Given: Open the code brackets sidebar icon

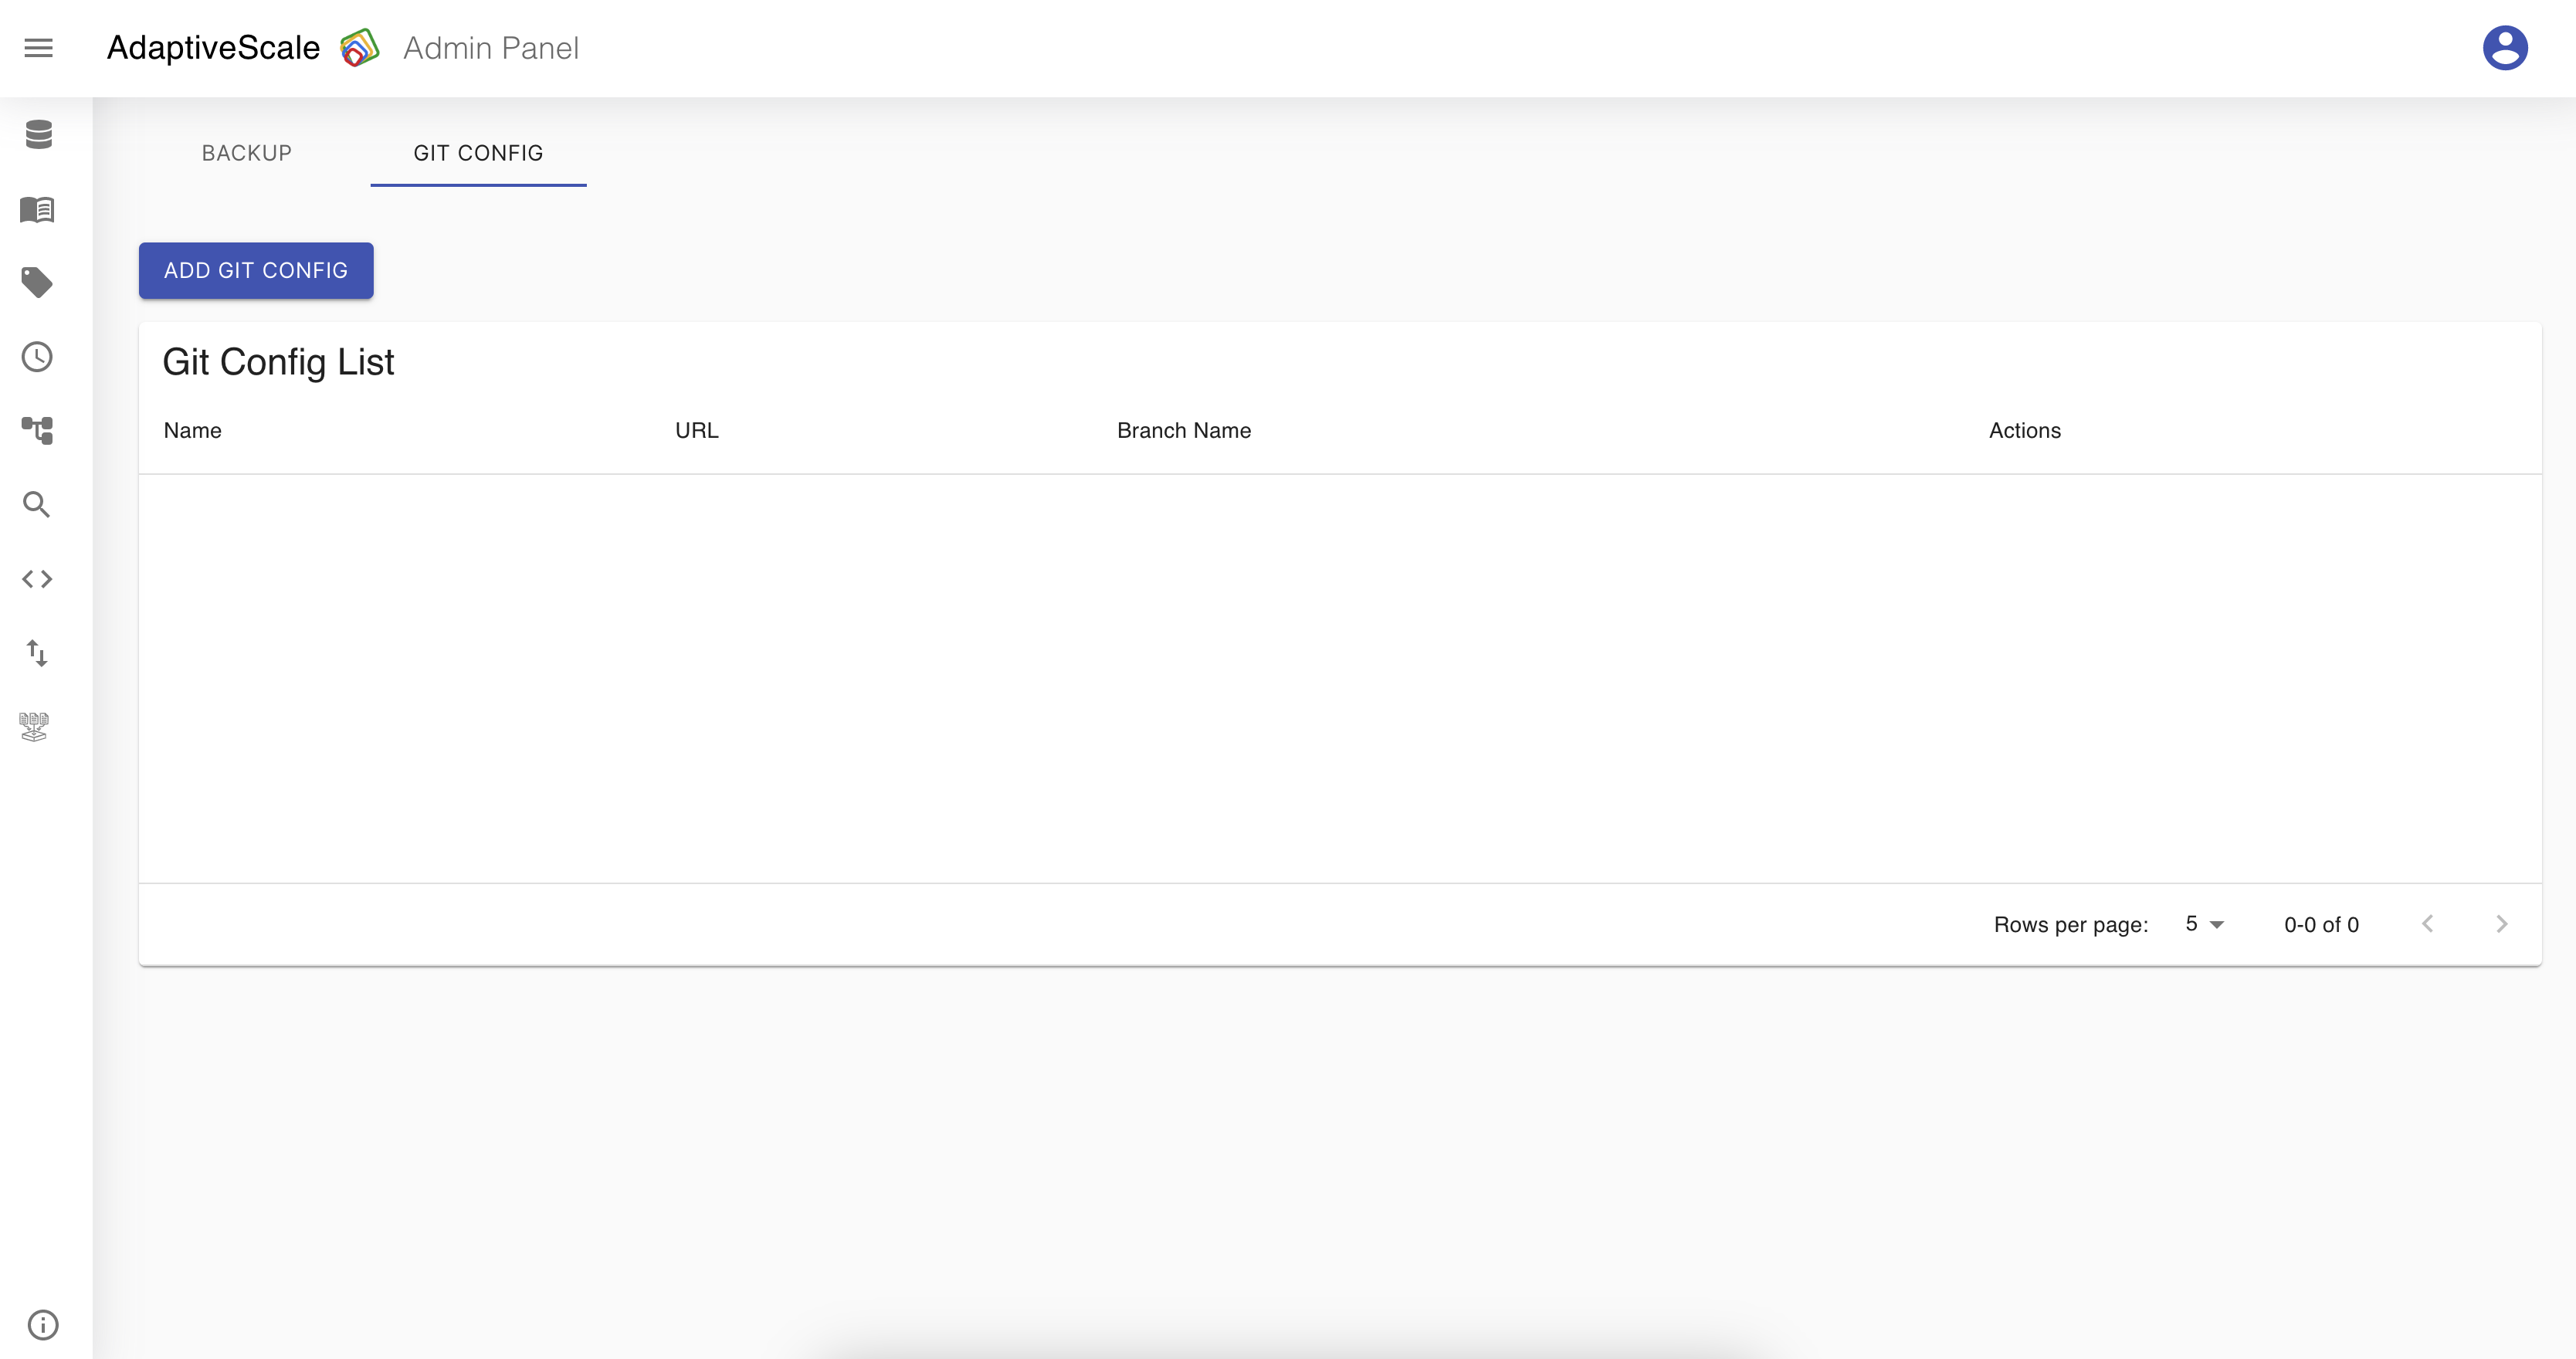Looking at the screenshot, I should click(x=37, y=579).
